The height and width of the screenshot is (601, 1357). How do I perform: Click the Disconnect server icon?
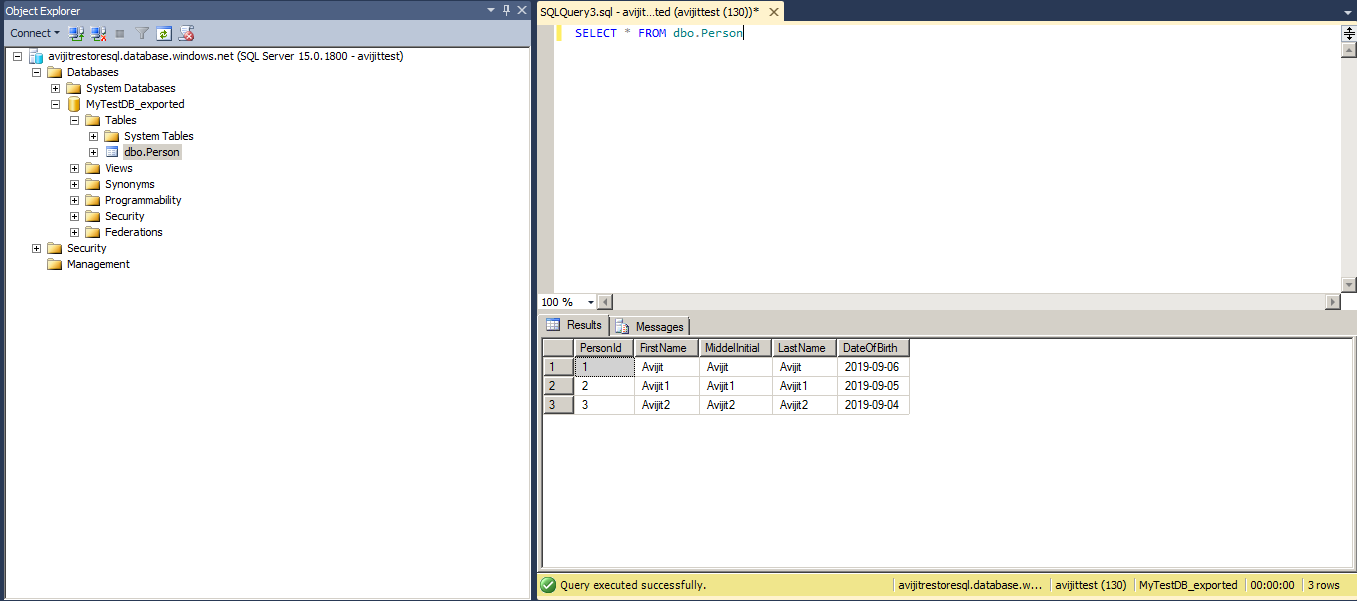pyautogui.click(x=97, y=33)
